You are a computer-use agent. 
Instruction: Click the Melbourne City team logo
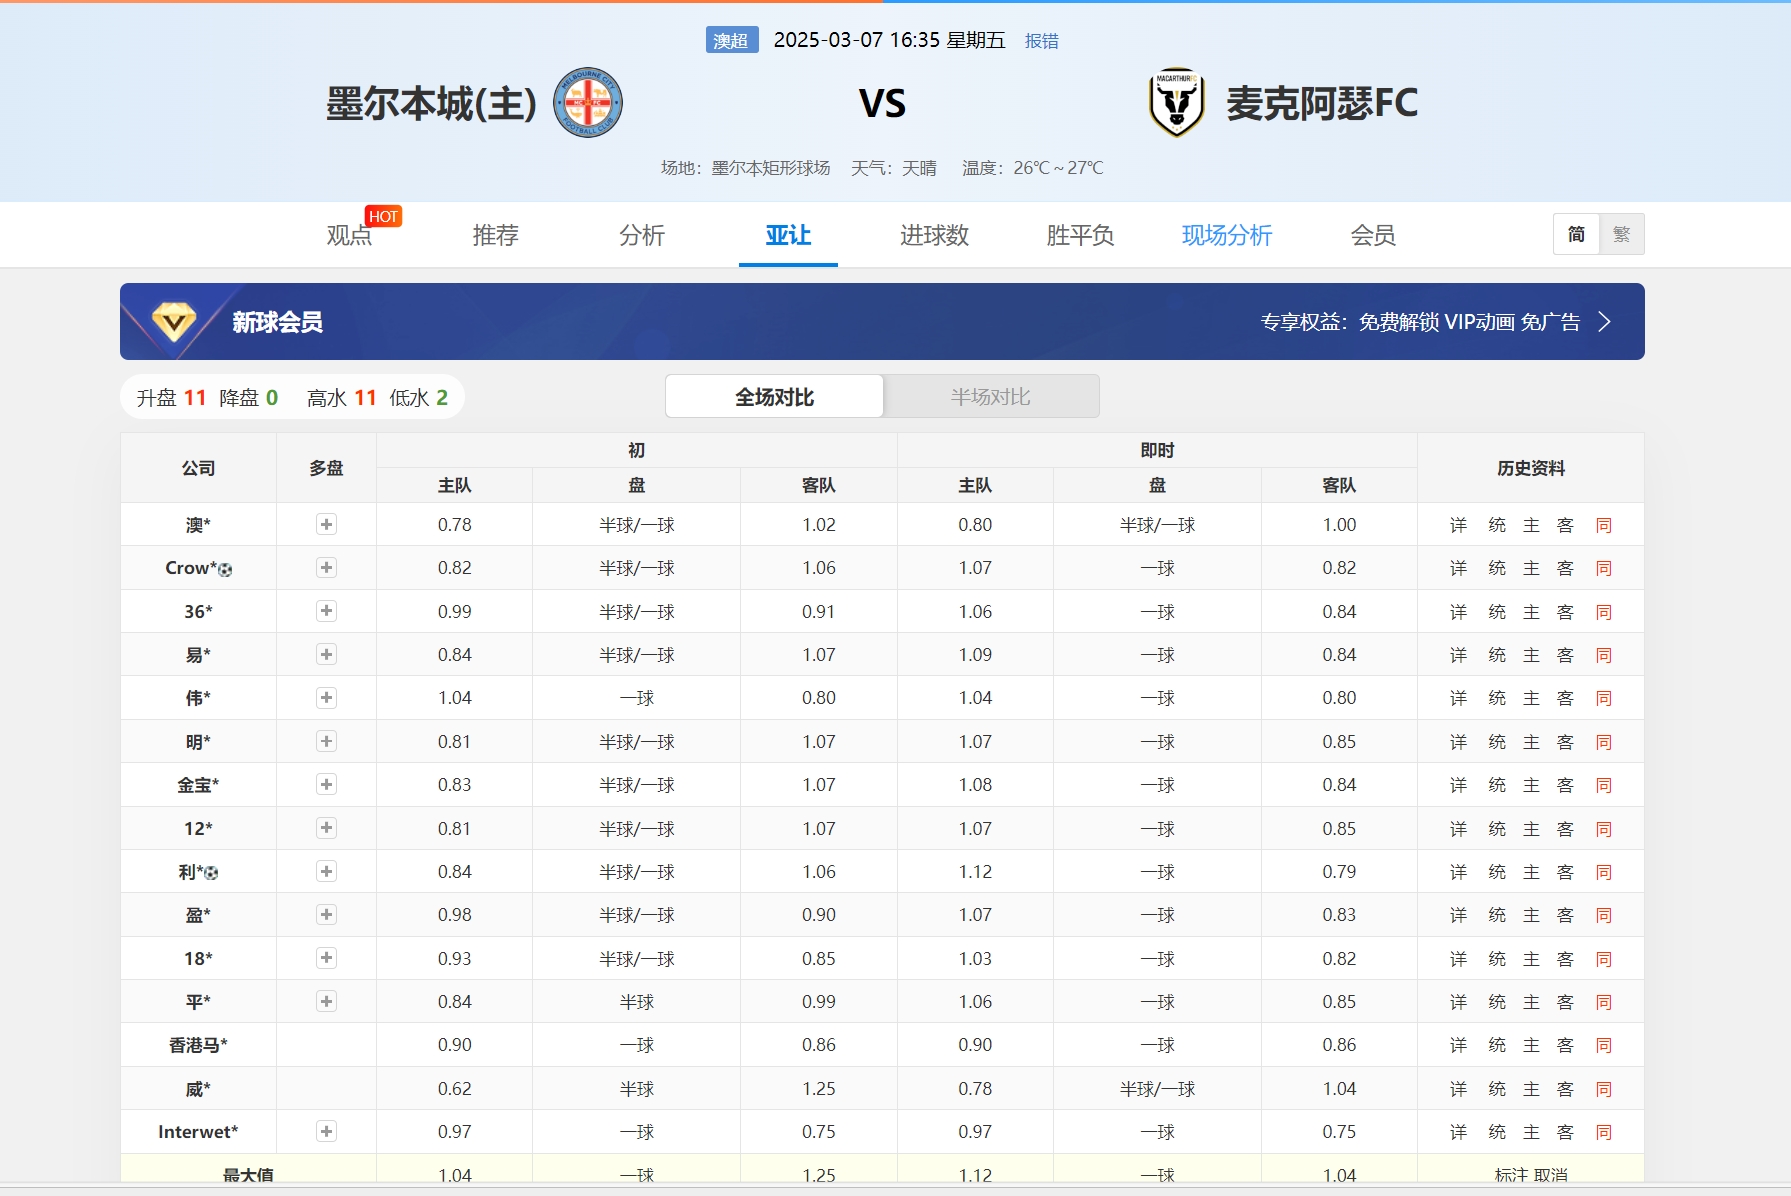[588, 103]
